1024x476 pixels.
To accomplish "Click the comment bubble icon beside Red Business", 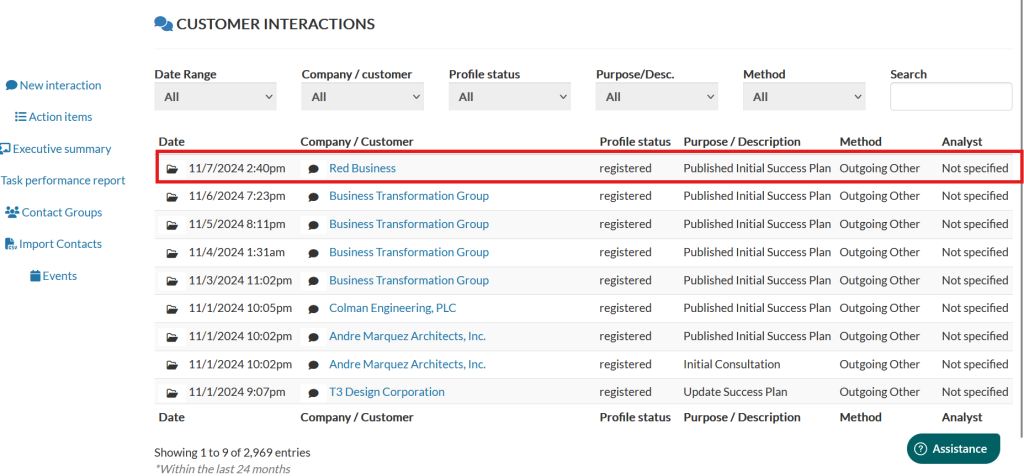I will coord(313,169).
